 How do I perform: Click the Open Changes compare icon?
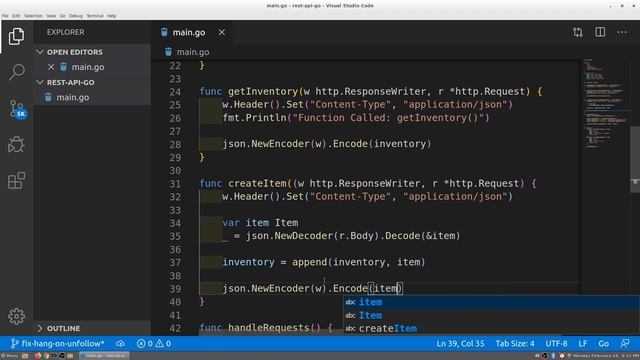point(578,32)
